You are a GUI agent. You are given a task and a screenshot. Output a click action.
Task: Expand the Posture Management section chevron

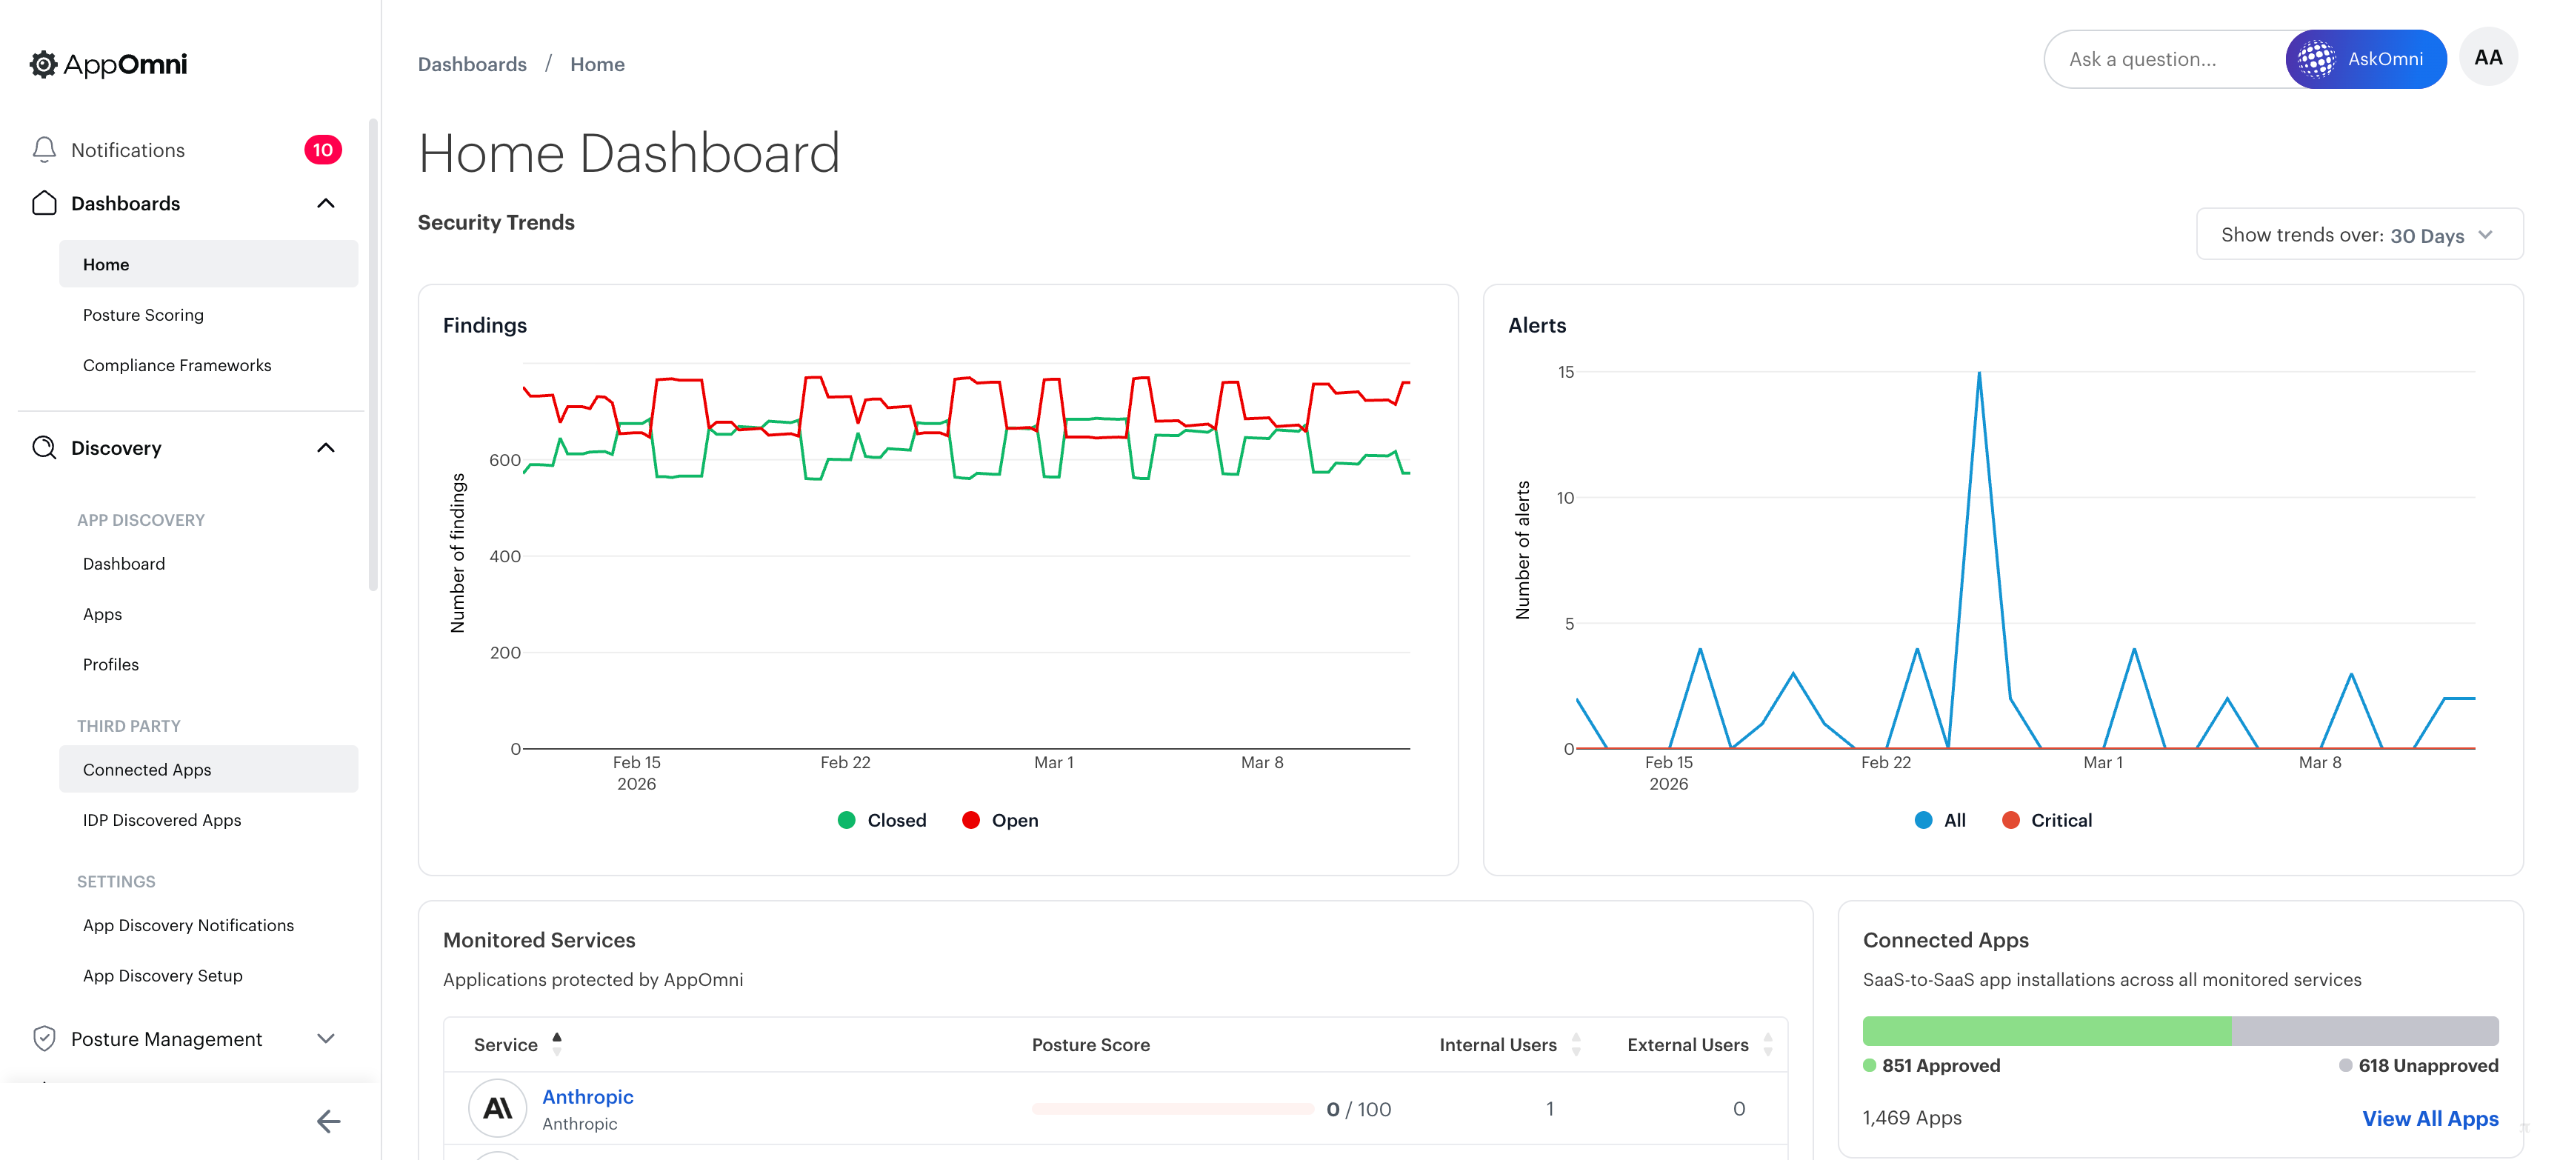326,1038
